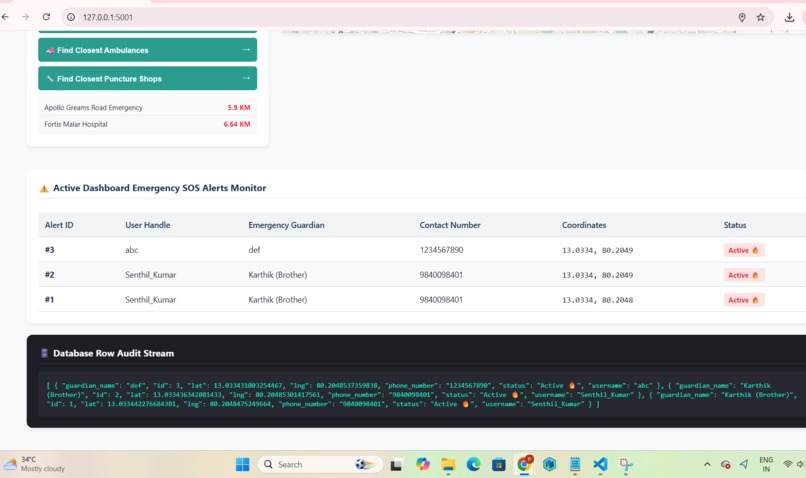Click Karthik (Brother) in alert #1 row
The image size is (806, 478).
tap(278, 300)
